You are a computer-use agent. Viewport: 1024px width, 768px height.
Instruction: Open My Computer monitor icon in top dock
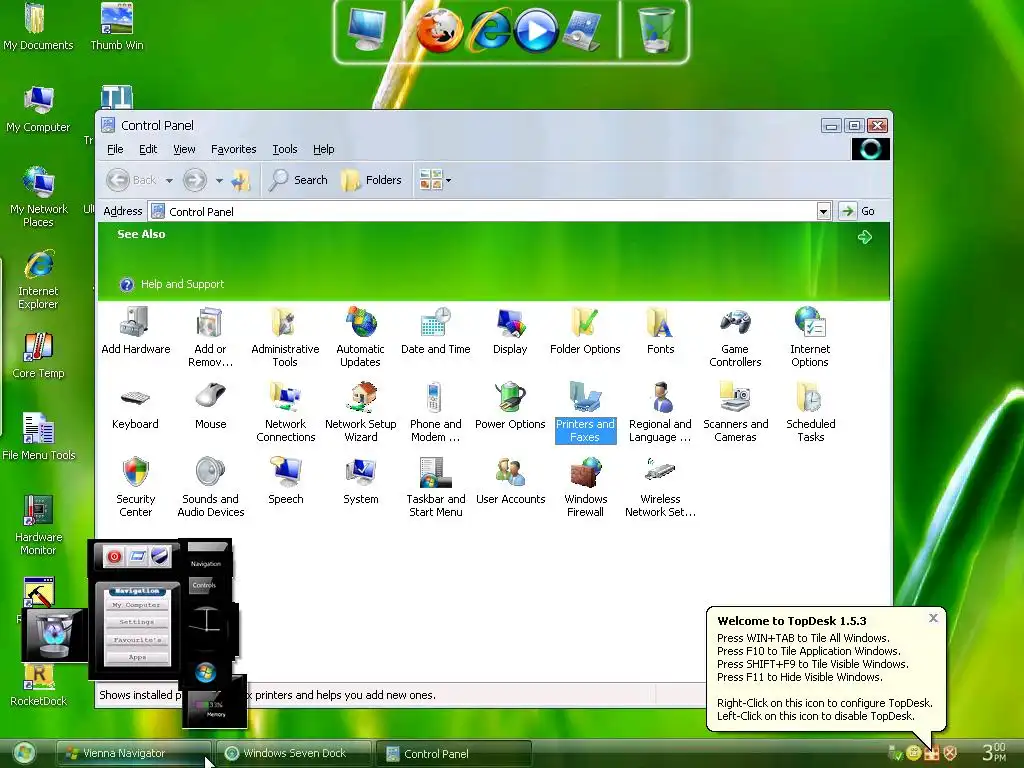[367, 30]
